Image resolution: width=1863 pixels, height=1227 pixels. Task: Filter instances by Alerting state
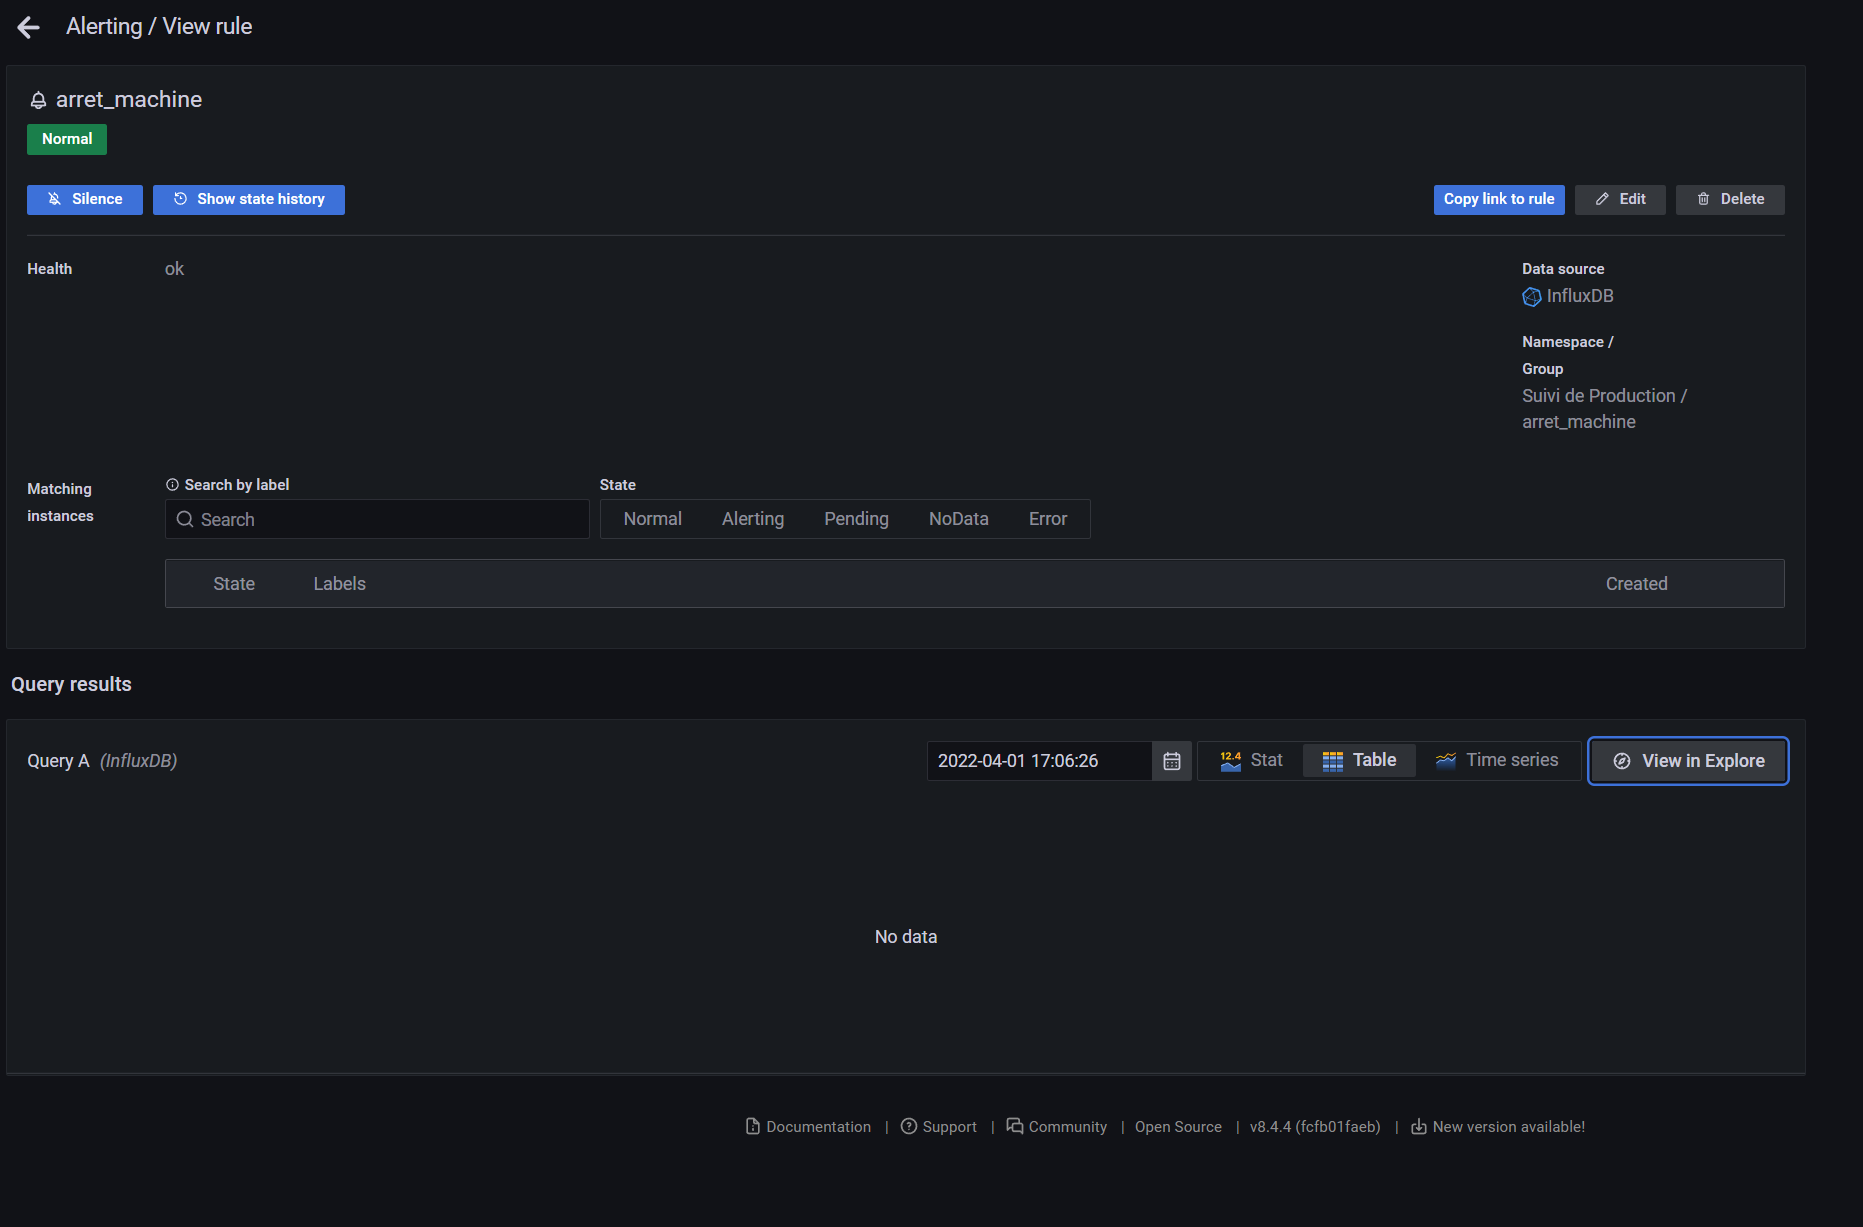coord(753,519)
